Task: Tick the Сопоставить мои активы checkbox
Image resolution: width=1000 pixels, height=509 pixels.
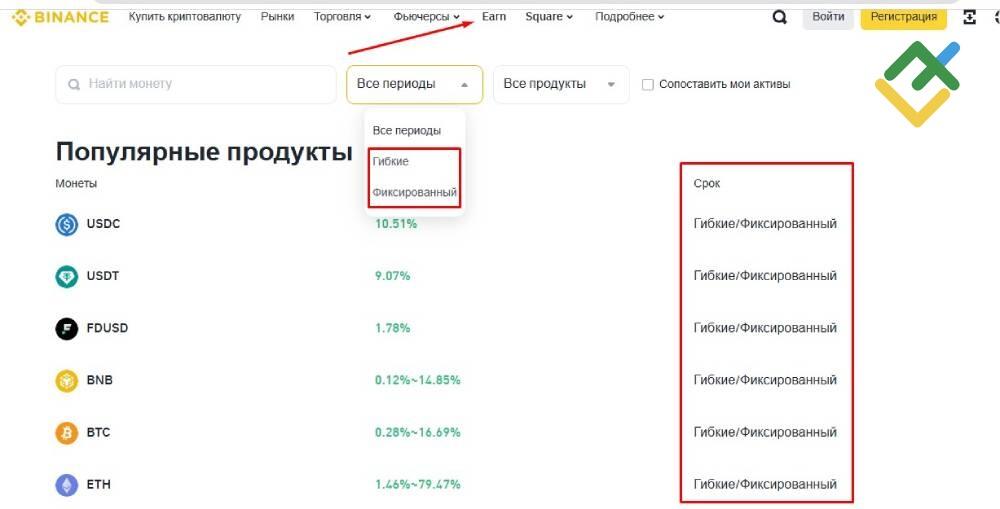Action: pos(647,84)
